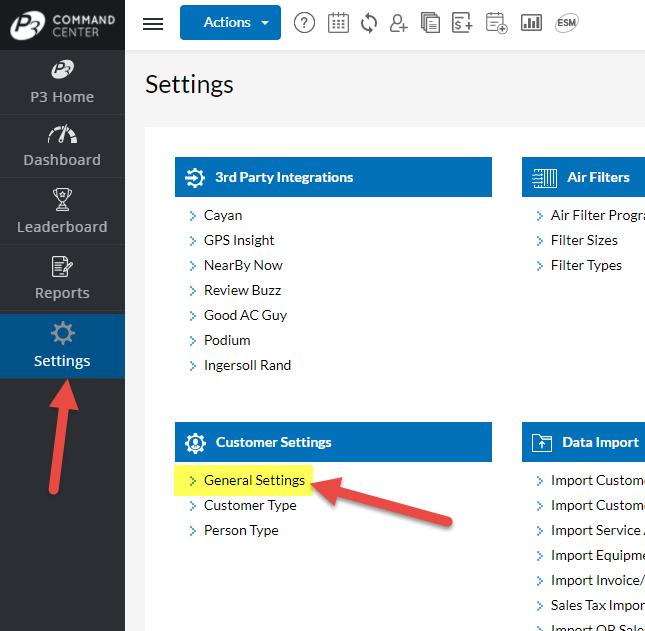Click the chevron beside Podium
The width and height of the screenshot is (645, 631).
[x=193, y=341]
